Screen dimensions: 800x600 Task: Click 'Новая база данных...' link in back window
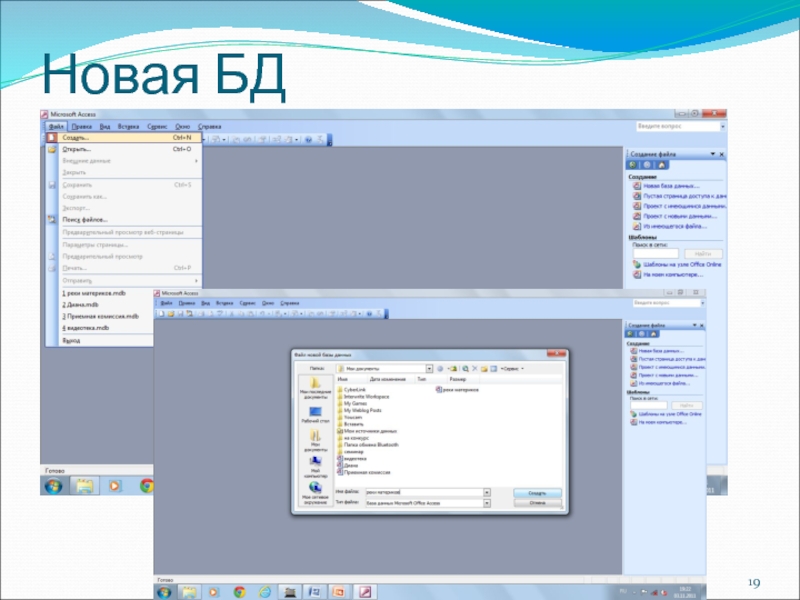click(671, 186)
